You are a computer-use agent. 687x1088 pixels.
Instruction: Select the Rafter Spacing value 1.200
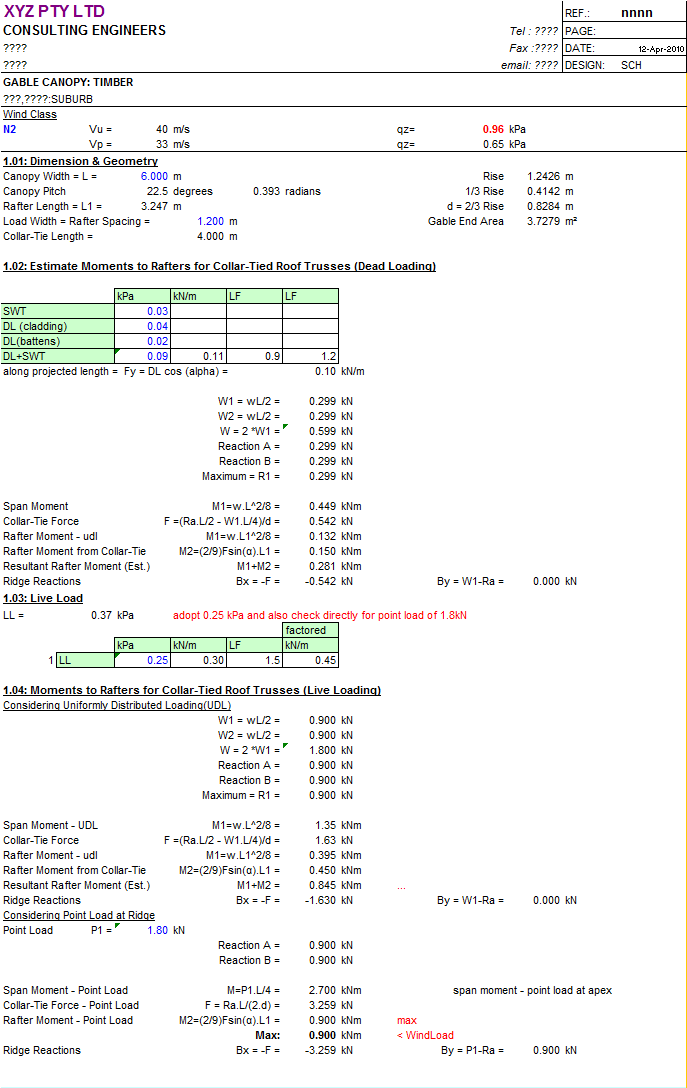click(x=210, y=221)
